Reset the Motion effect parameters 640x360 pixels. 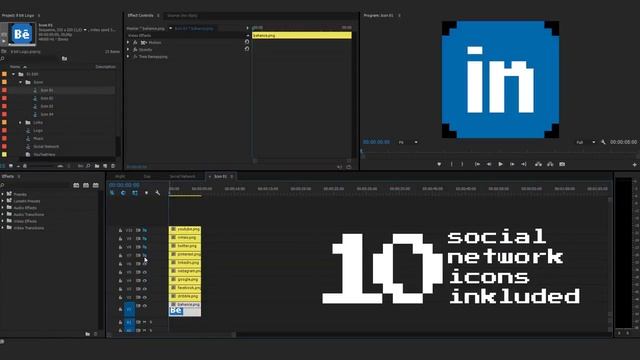247,42
